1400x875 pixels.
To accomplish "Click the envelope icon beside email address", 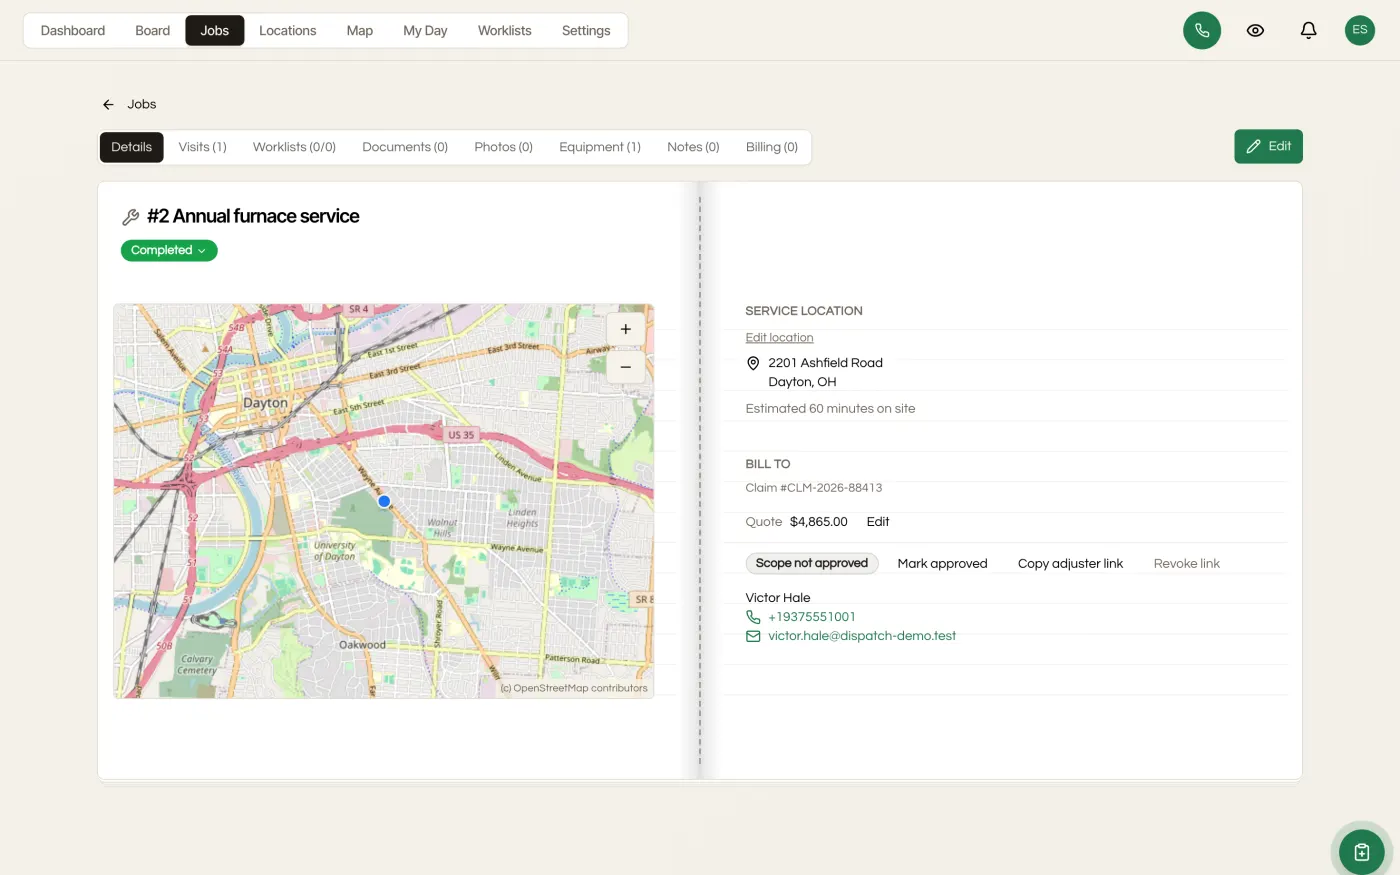I will coord(753,636).
